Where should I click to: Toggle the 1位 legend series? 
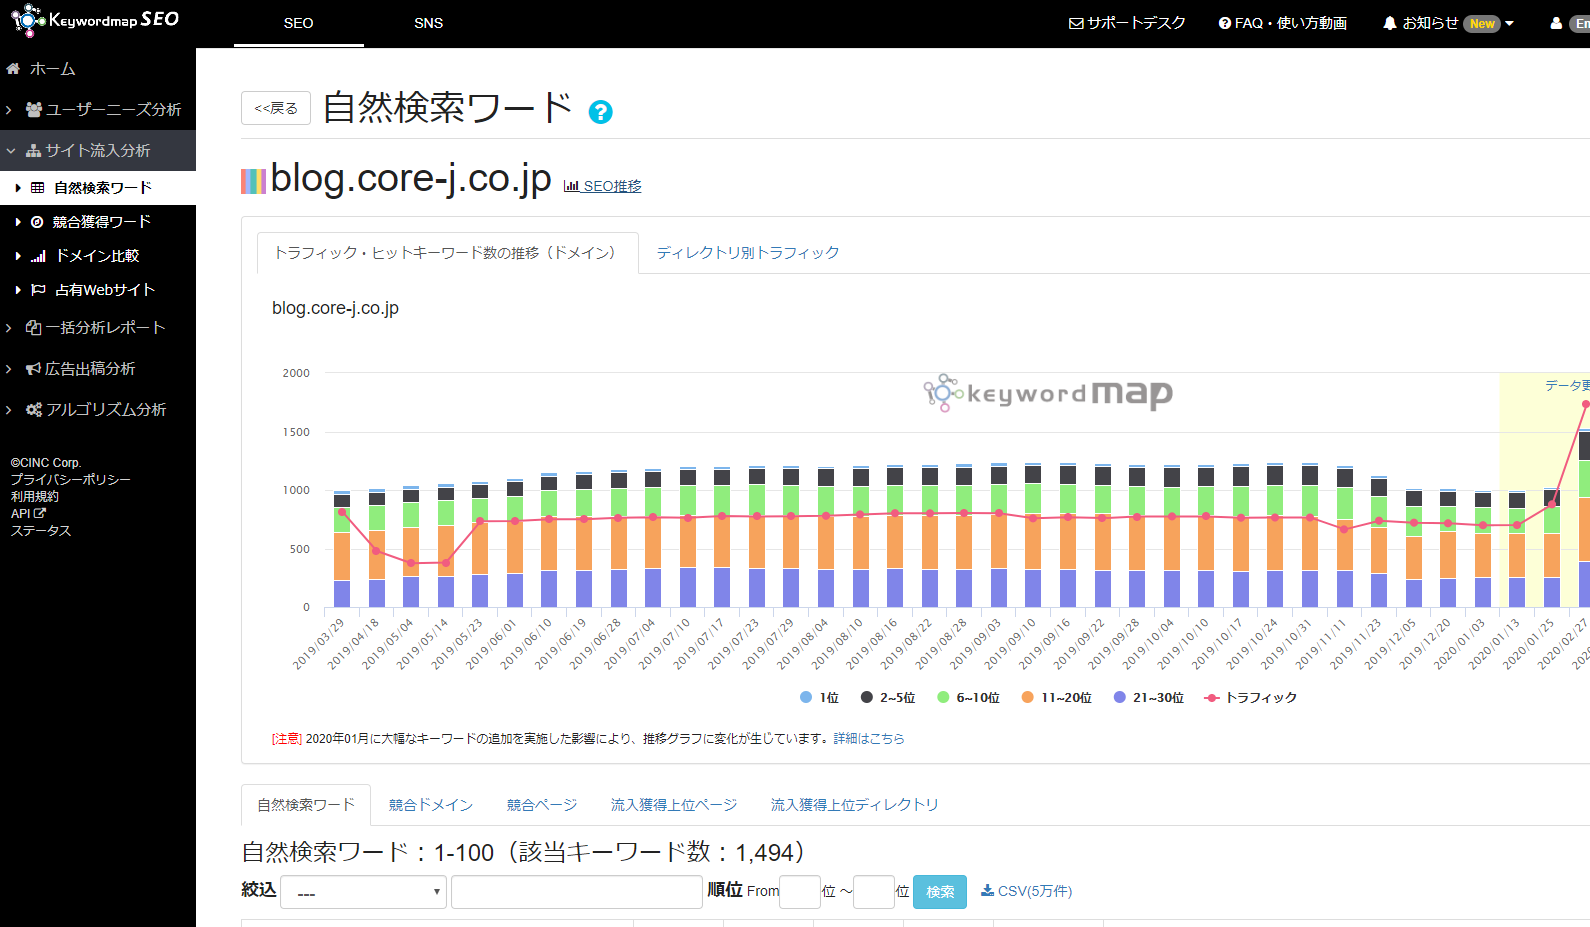tap(806, 697)
